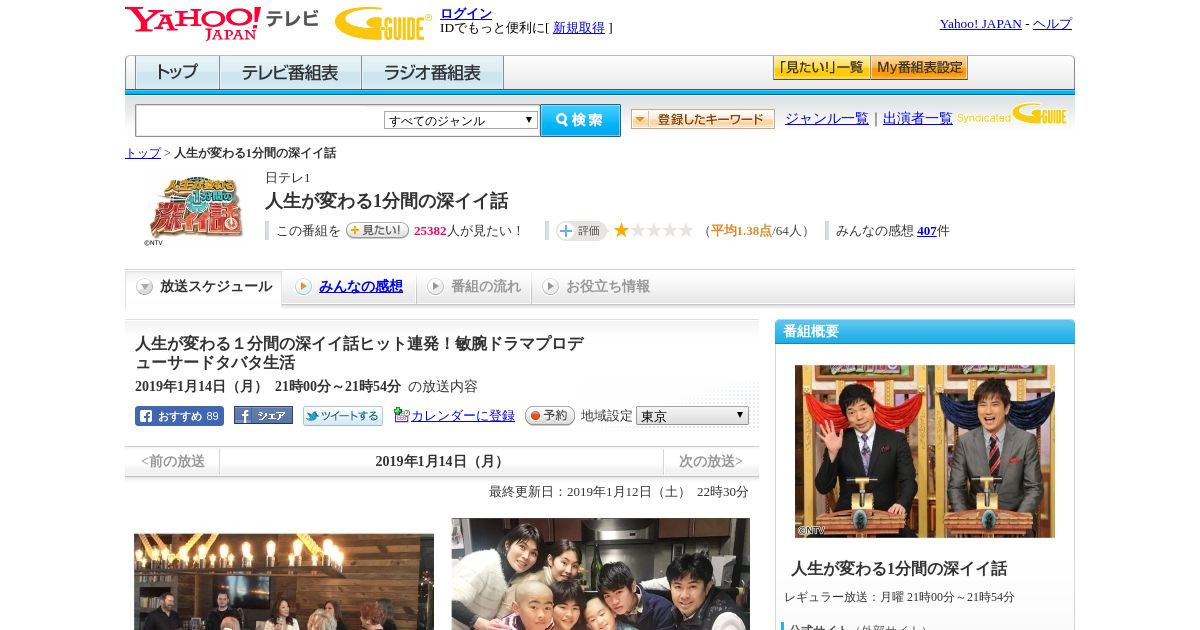
Task: Click the 日テレ1 channel label
Action: pyautogui.click(x=288, y=178)
